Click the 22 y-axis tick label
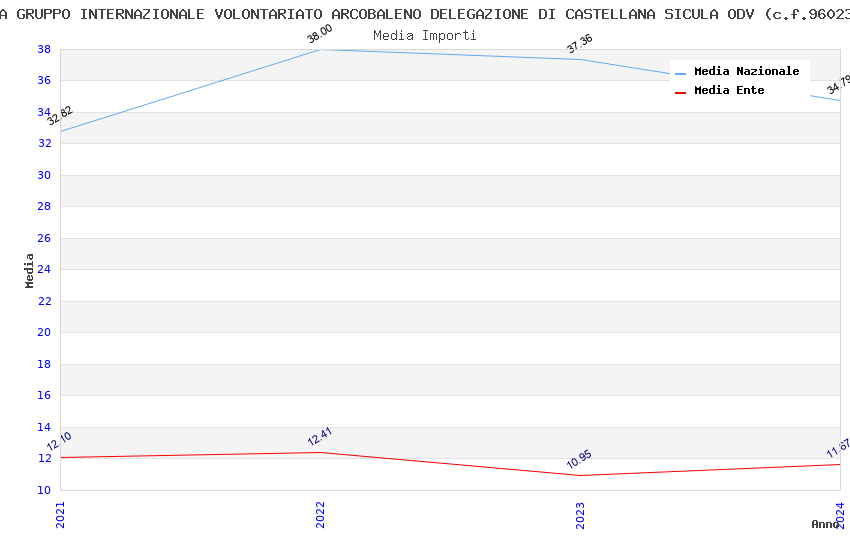This screenshot has height=550, width=850. coord(44,301)
